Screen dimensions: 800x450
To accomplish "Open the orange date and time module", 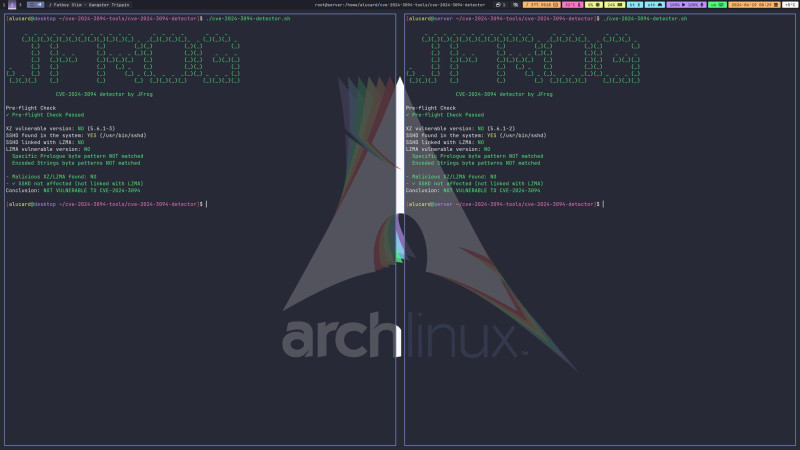I will click(x=755, y=5).
